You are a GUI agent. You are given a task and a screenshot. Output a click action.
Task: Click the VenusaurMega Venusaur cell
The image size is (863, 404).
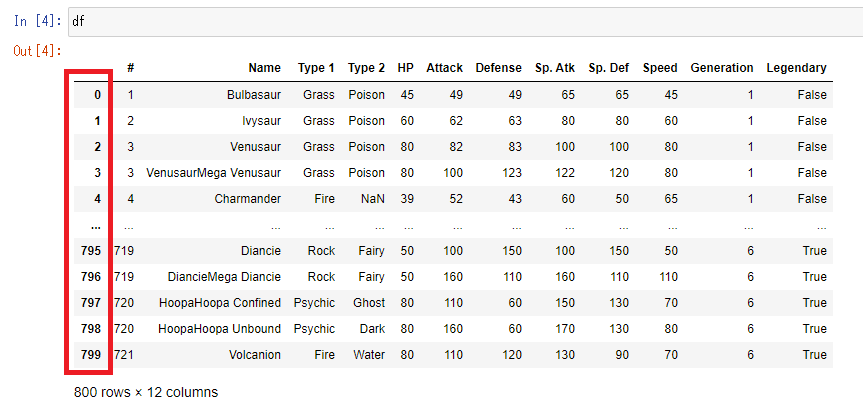tap(214, 173)
